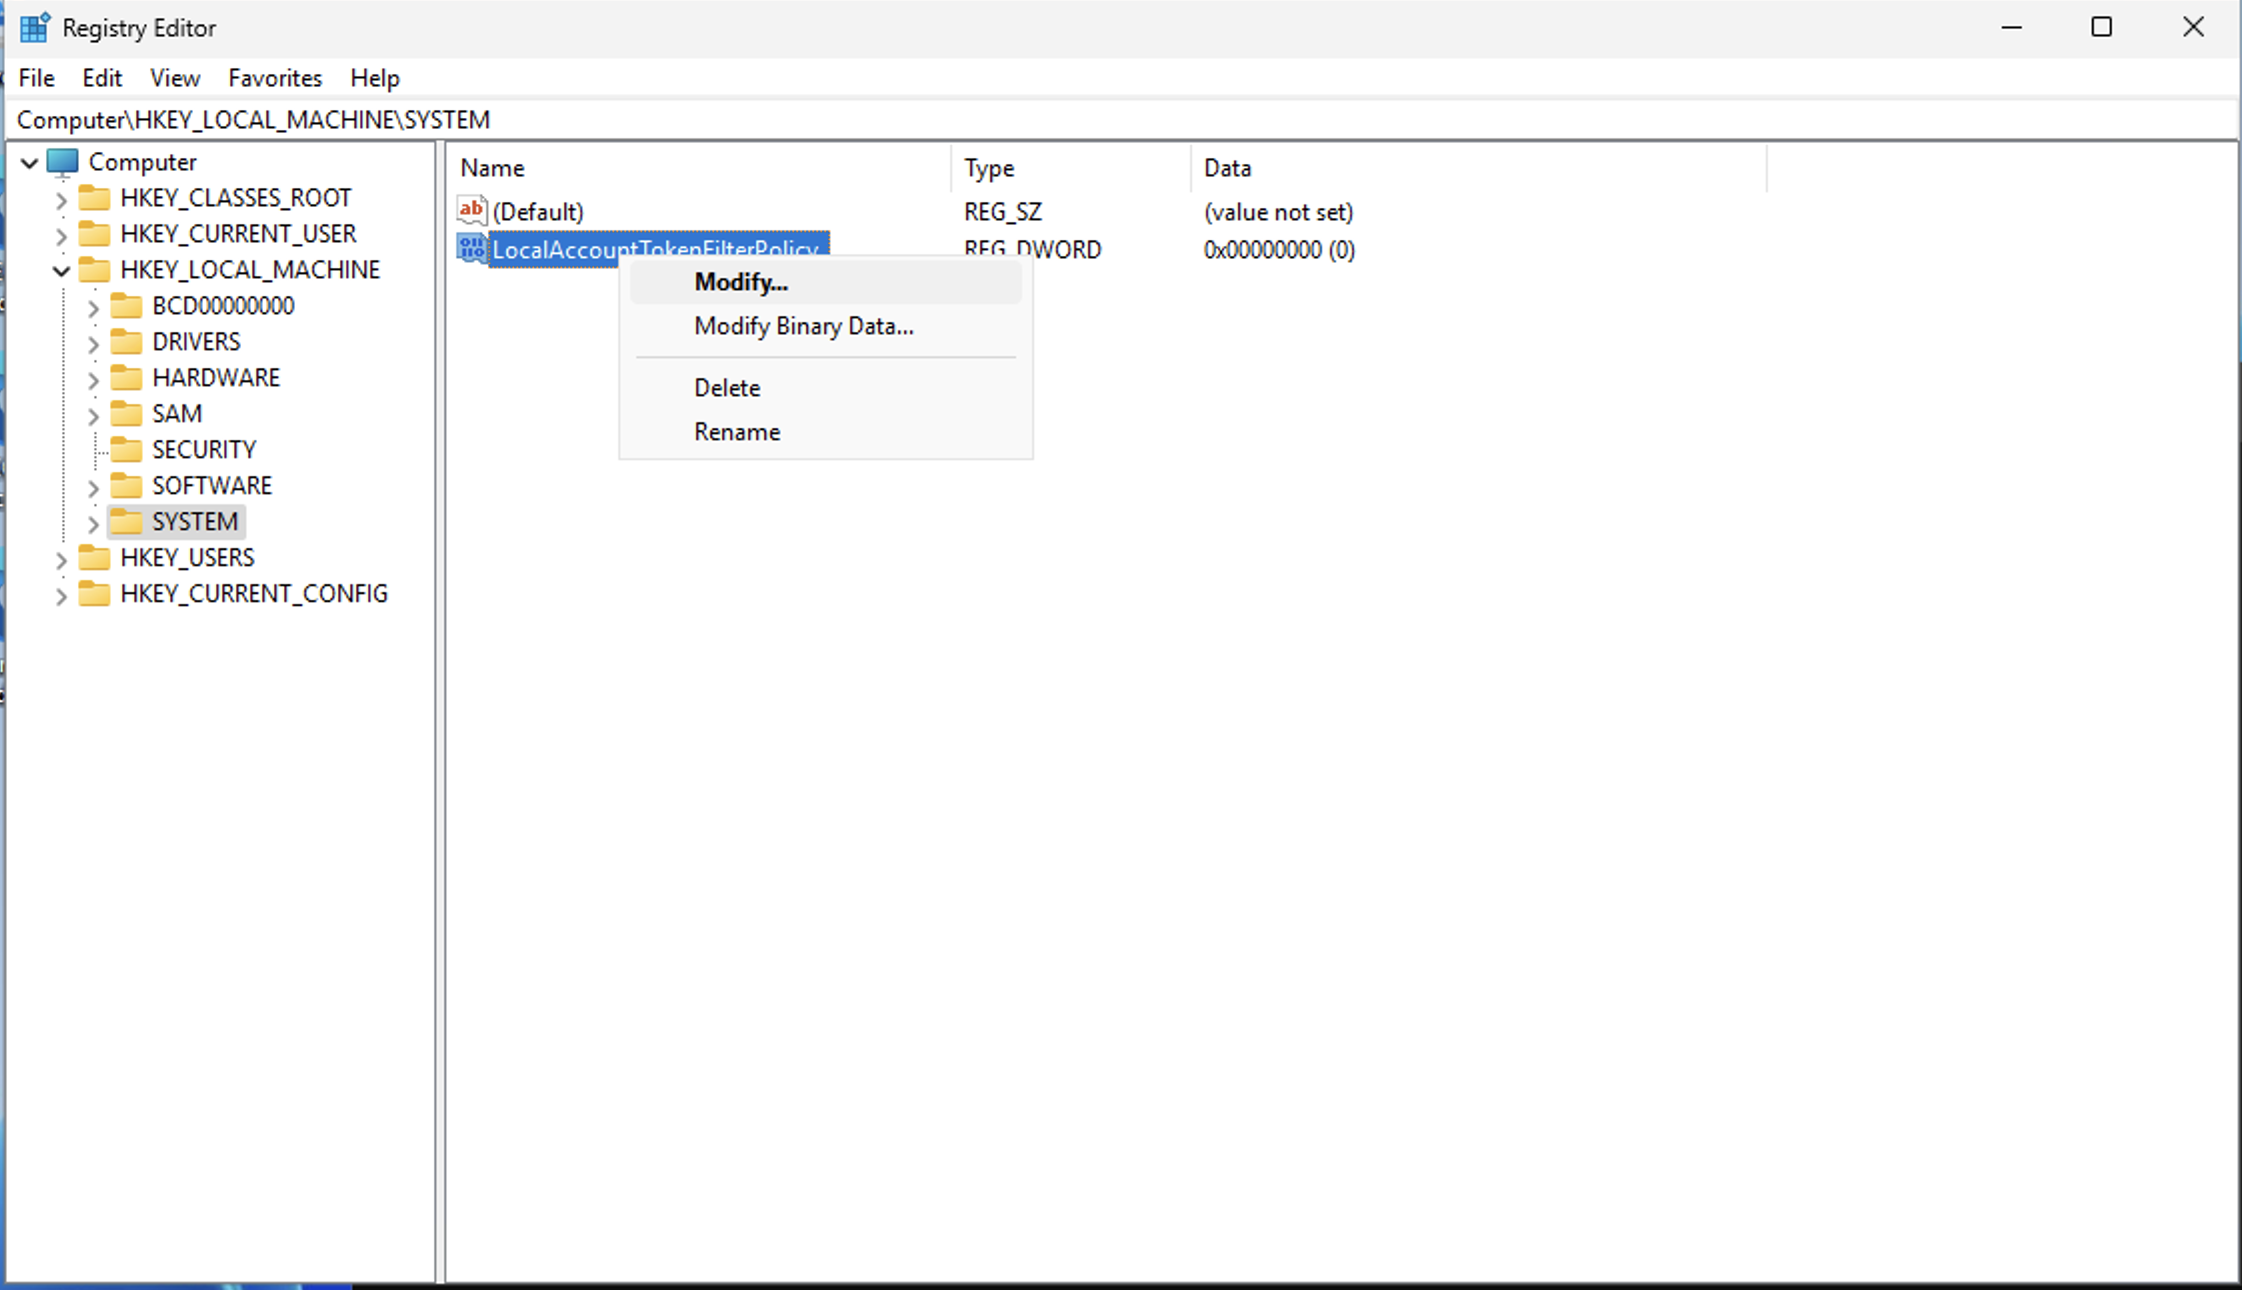Click the Data column header
Viewport: 2242px width, 1290px height.
(x=1227, y=168)
